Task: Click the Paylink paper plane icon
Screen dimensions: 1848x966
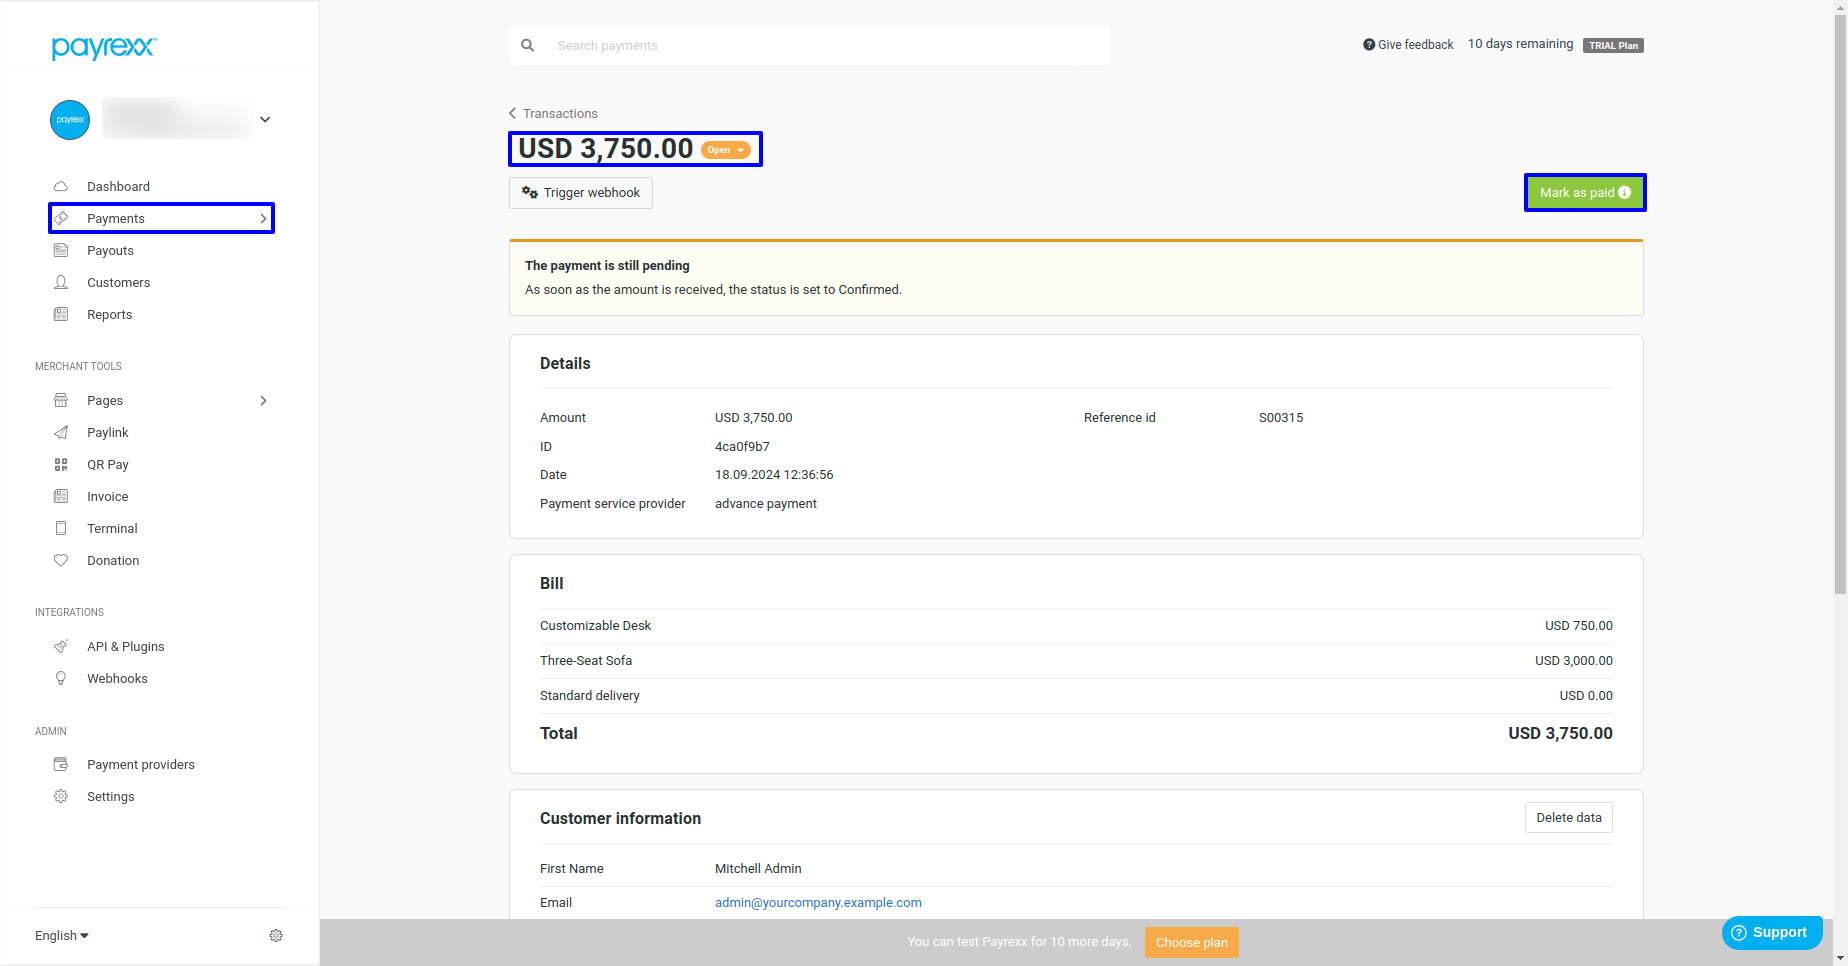Action: coord(61,433)
